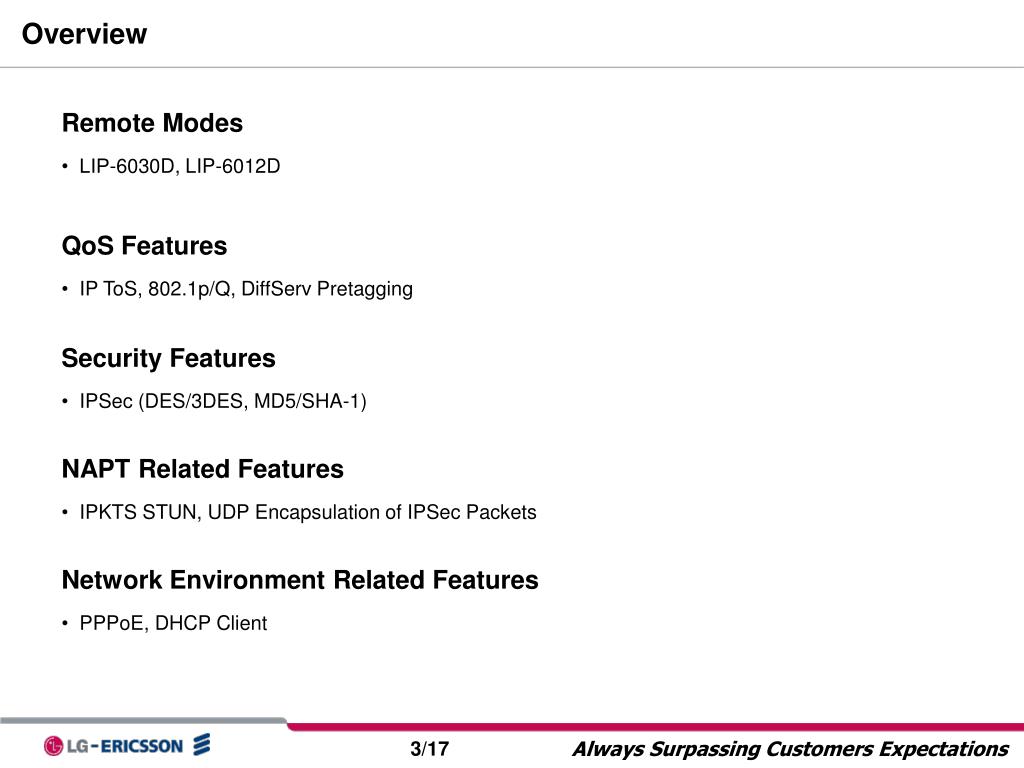Select the Remote Modes heading
Screen dimensions: 1024x768
(x=152, y=123)
